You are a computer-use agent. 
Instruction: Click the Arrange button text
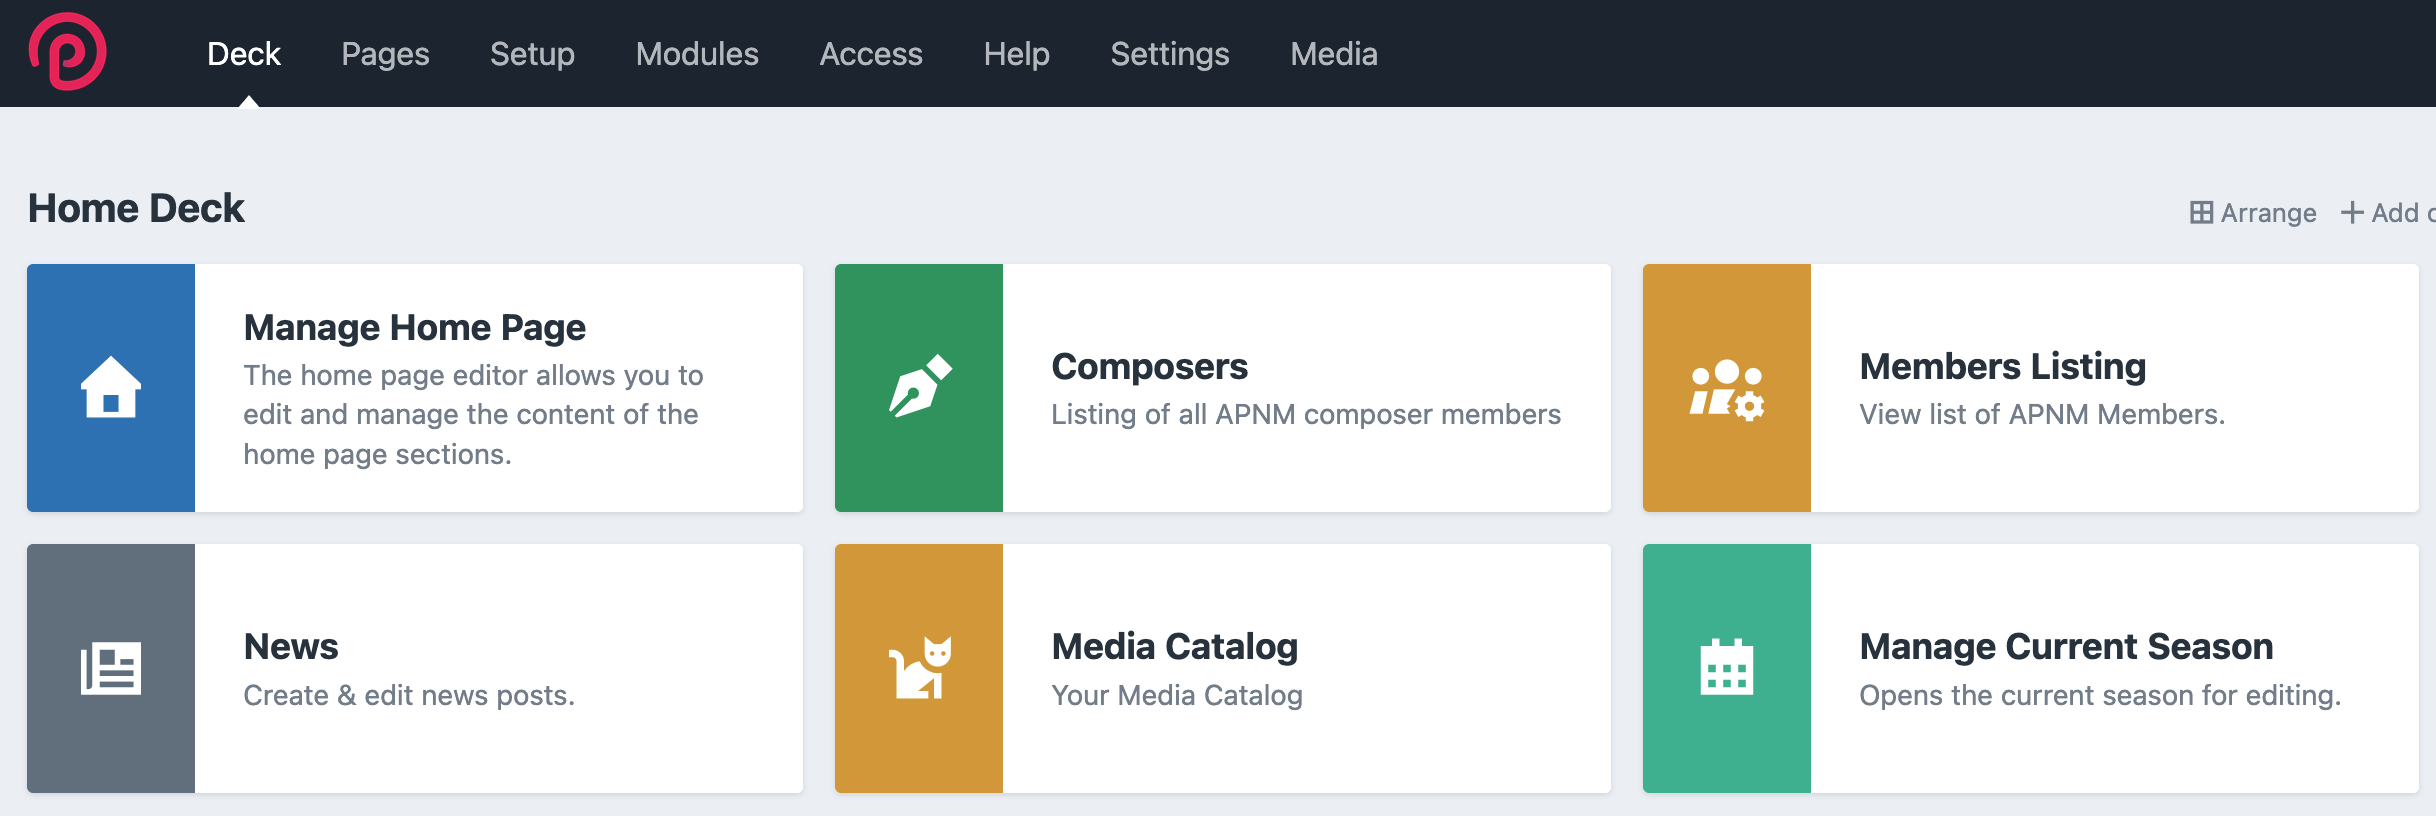click(2268, 213)
